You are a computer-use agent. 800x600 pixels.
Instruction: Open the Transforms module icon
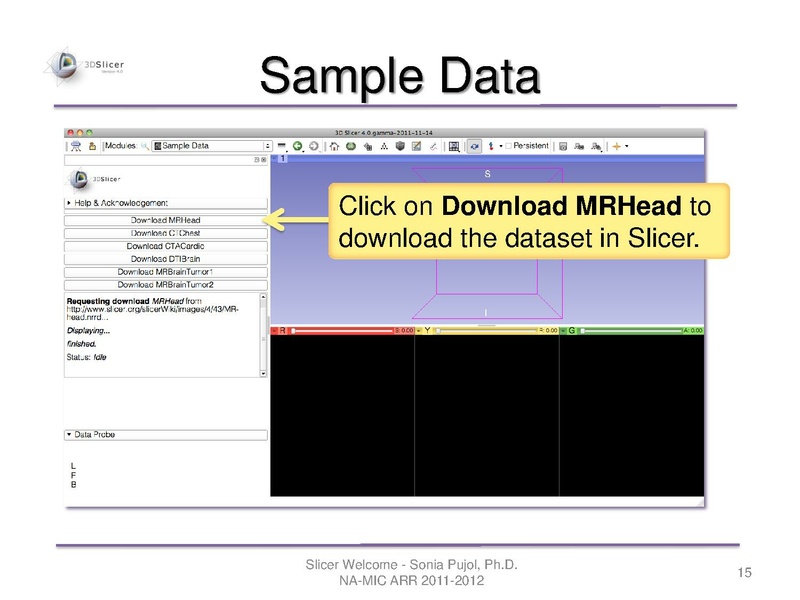point(384,146)
